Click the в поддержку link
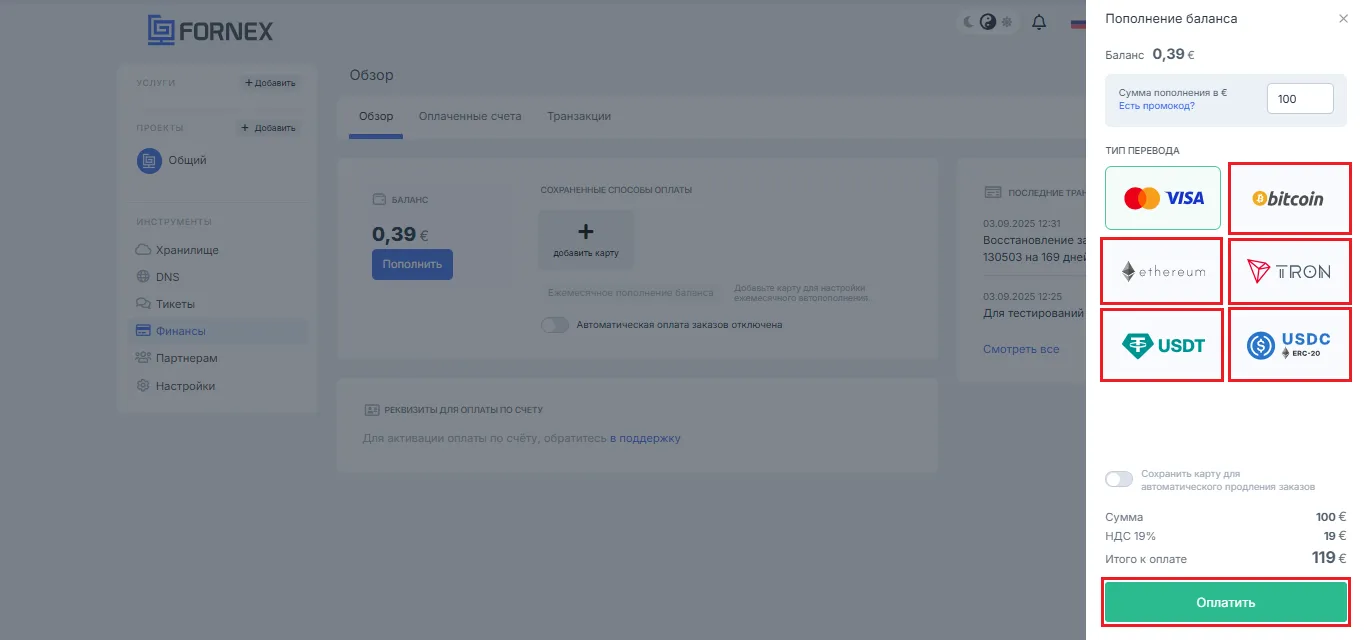Screen dimensions: 1366x640 point(645,438)
